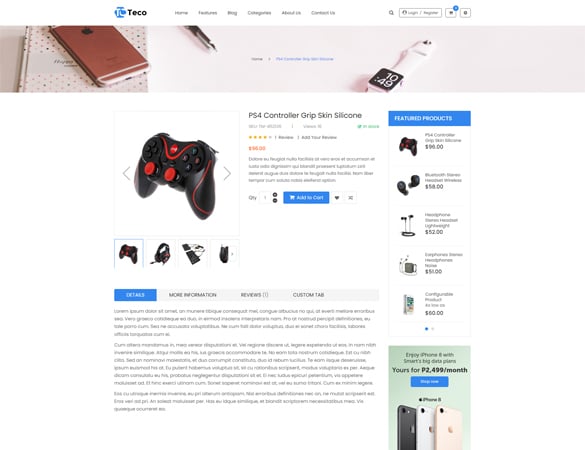
Task: Click the Login / Register button
Action: coord(420,13)
